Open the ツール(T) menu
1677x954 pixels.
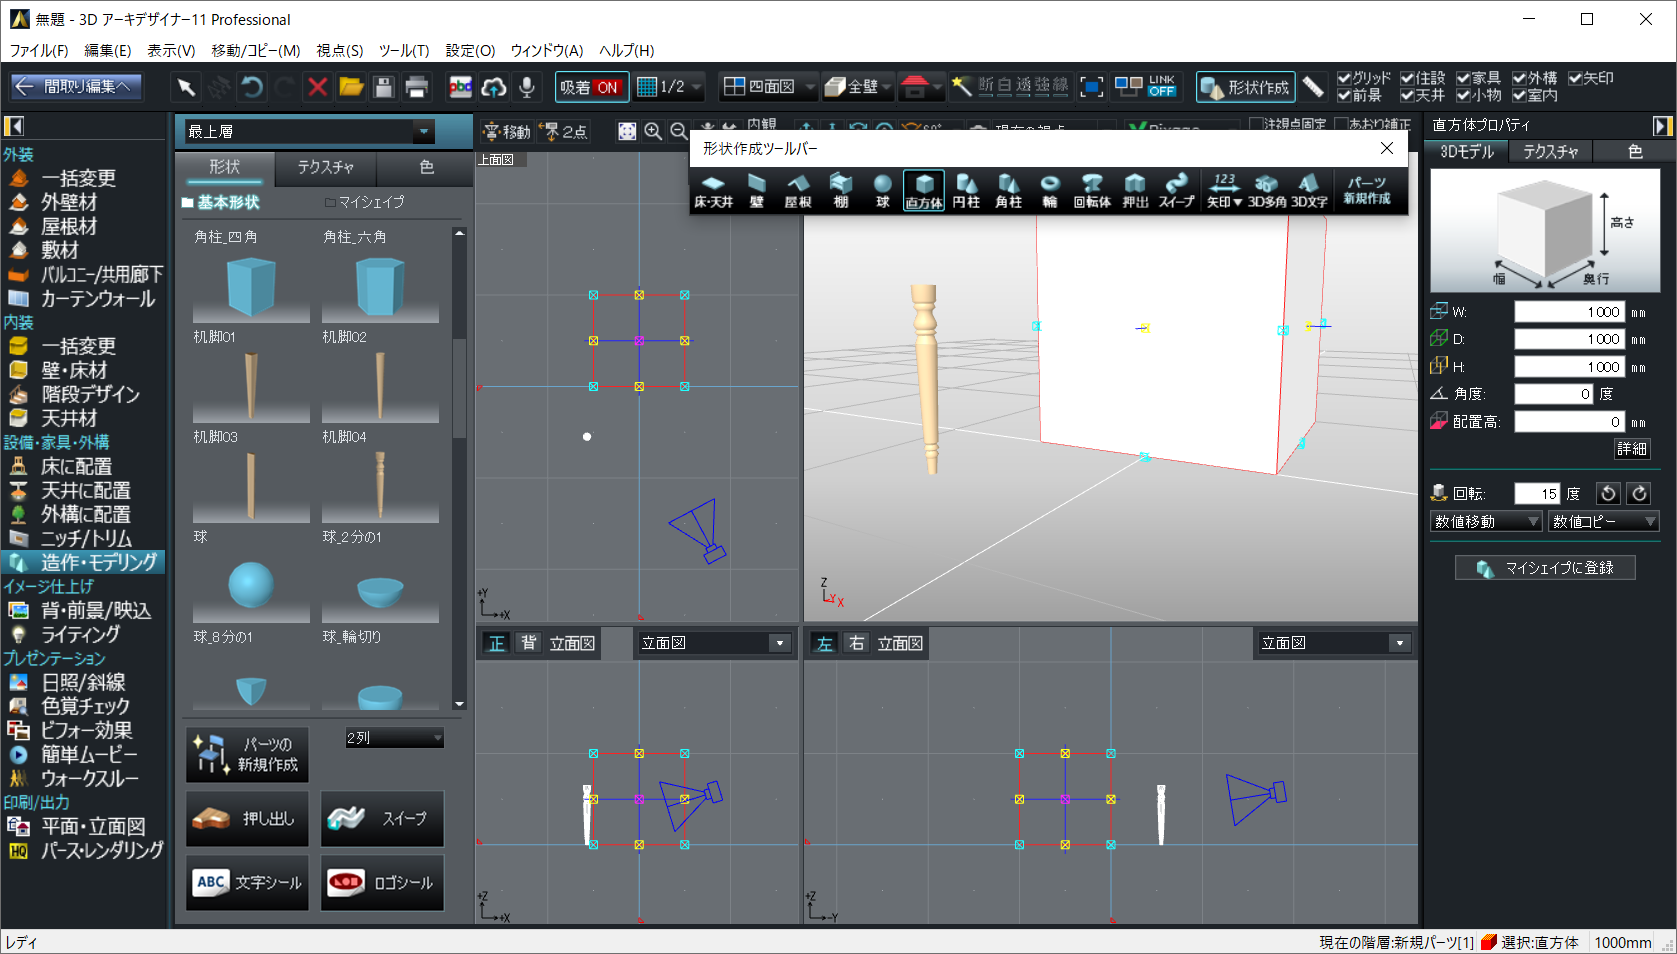tap(403, 50)
